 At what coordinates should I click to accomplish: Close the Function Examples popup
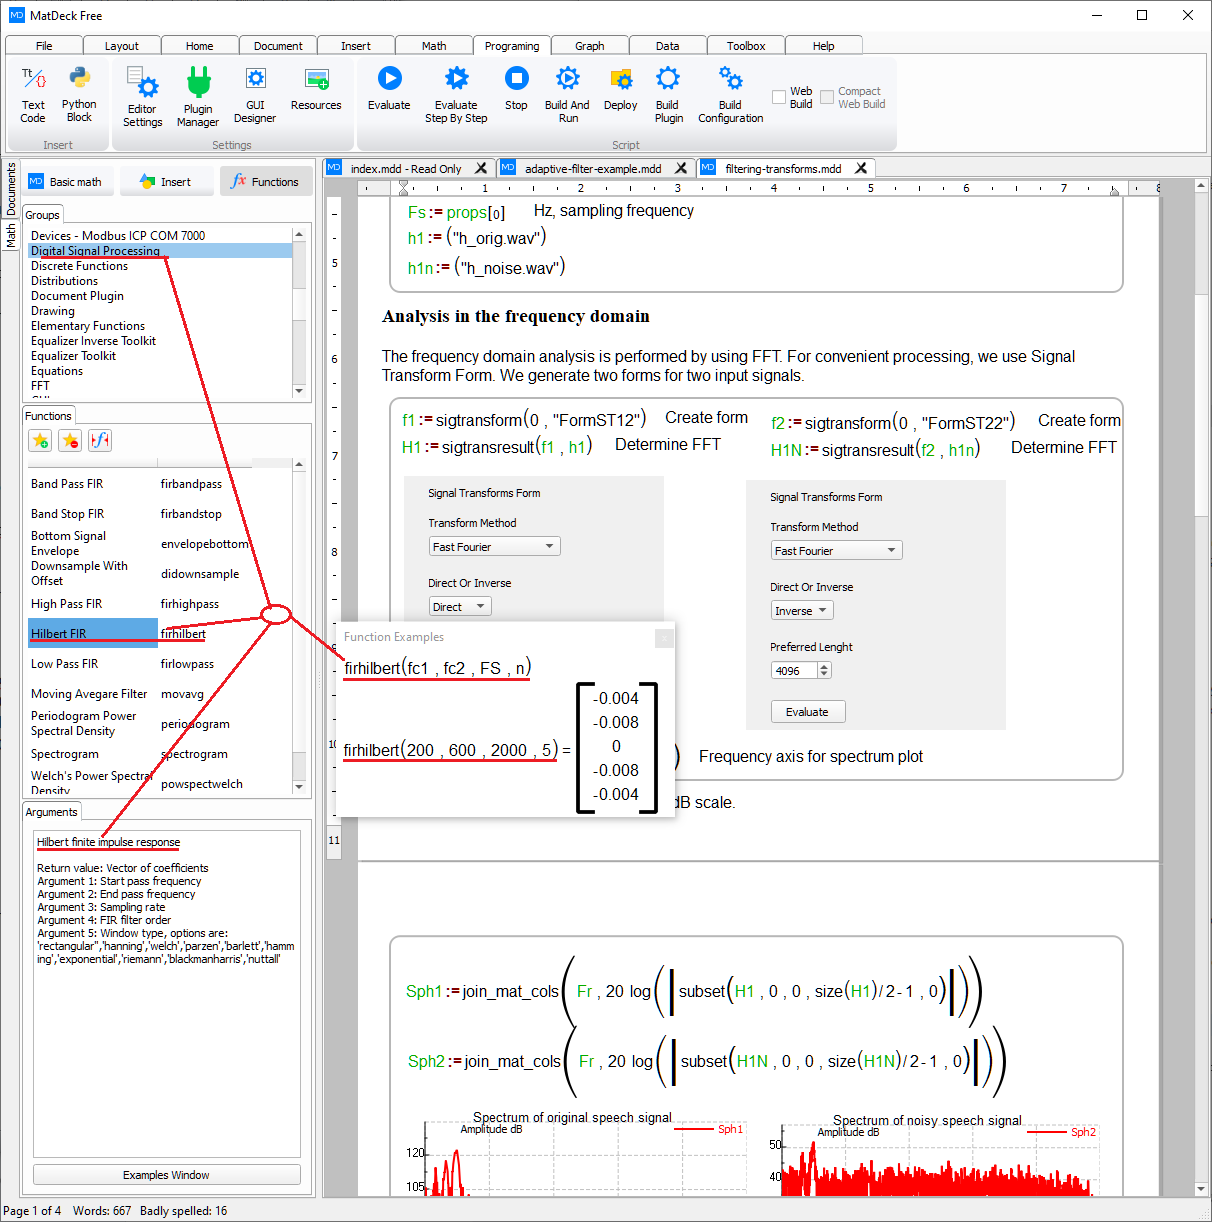[x=664, y=637]
